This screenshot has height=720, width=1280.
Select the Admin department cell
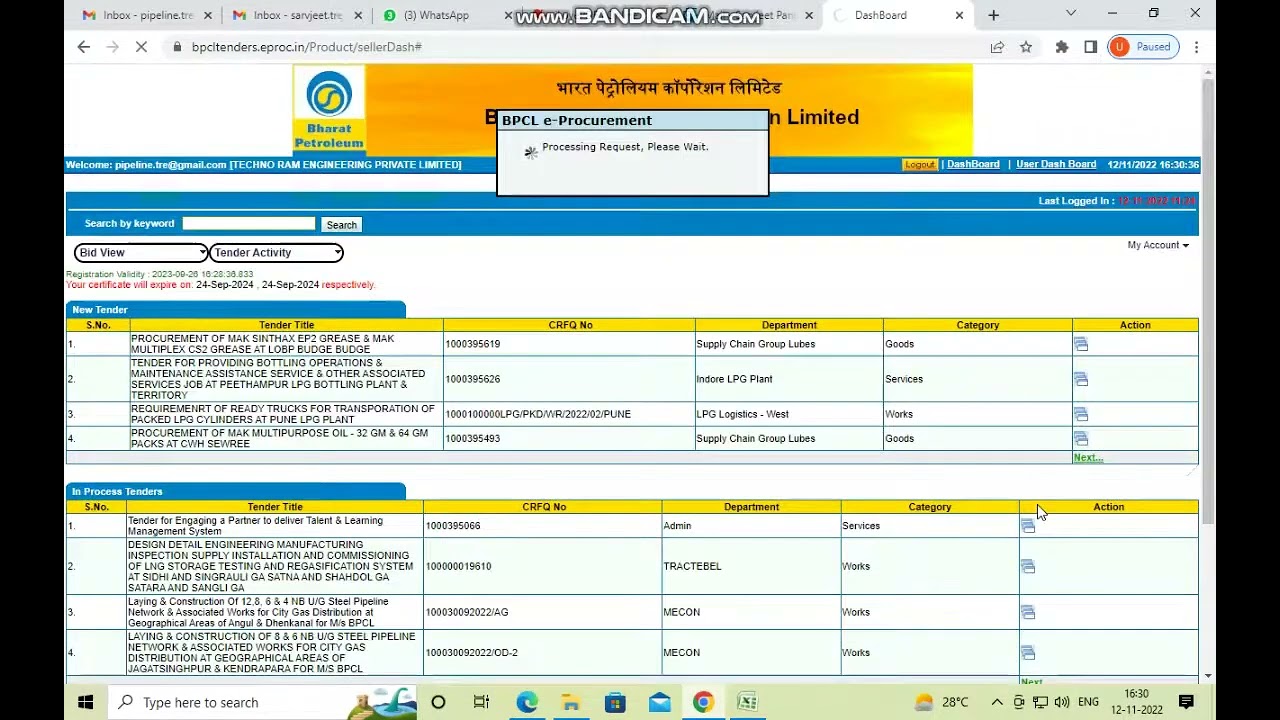coord(751,526)
